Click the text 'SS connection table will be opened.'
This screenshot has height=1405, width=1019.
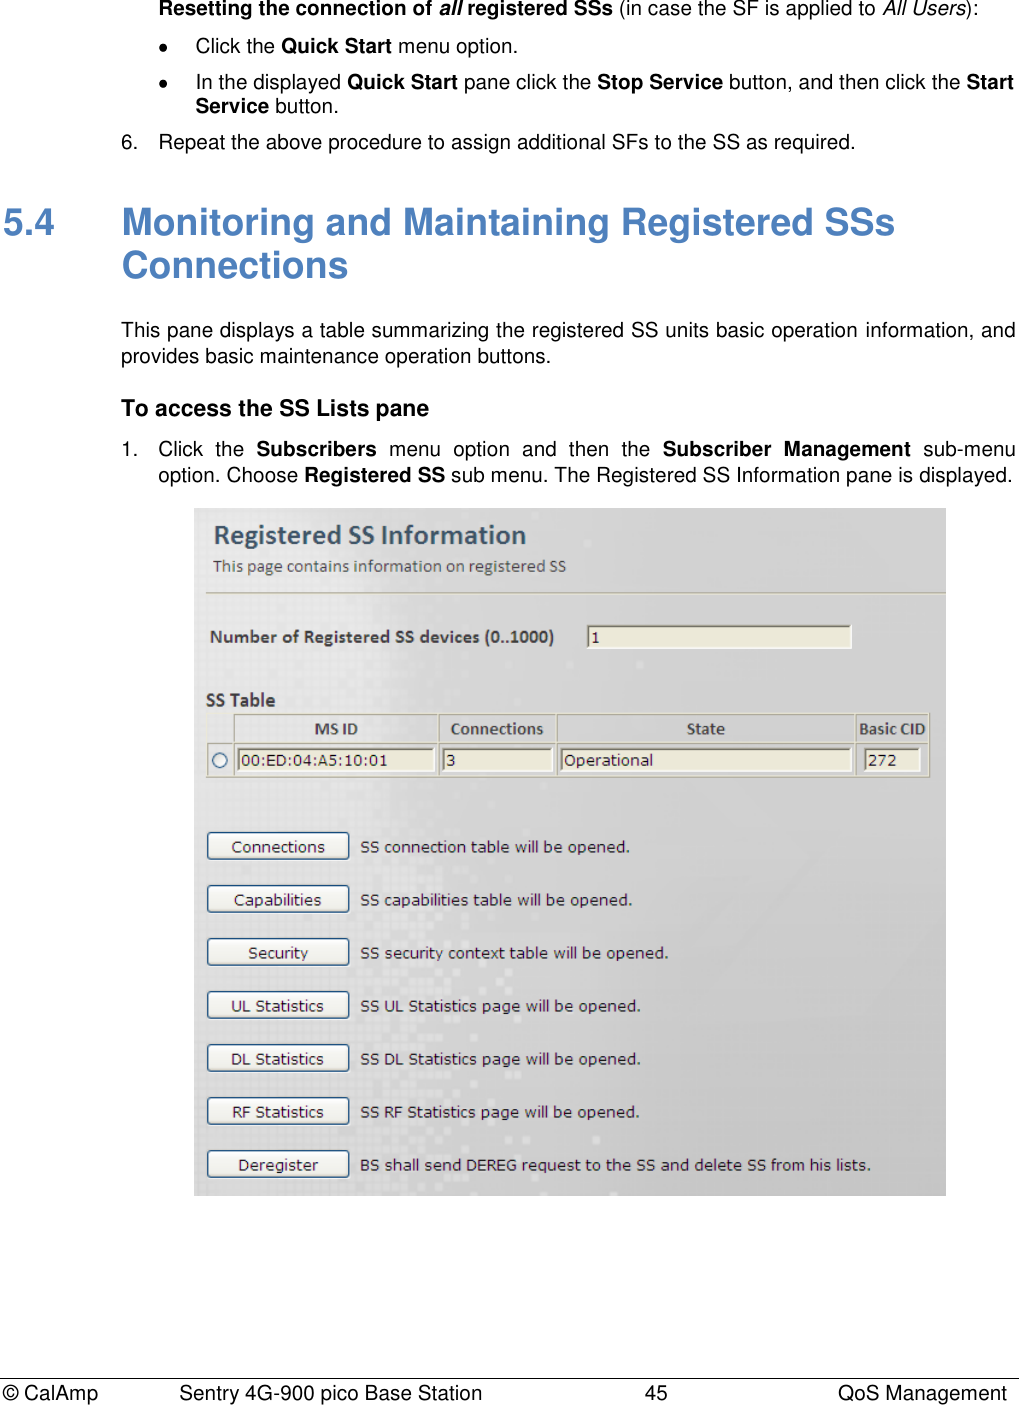pos(495,847)
